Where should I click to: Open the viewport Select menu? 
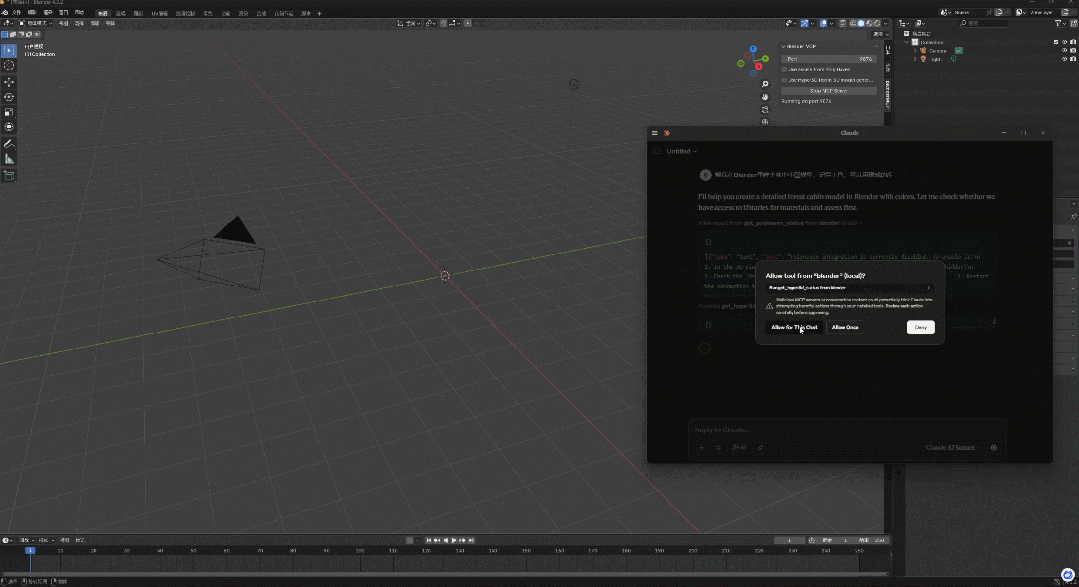[79, 22]
